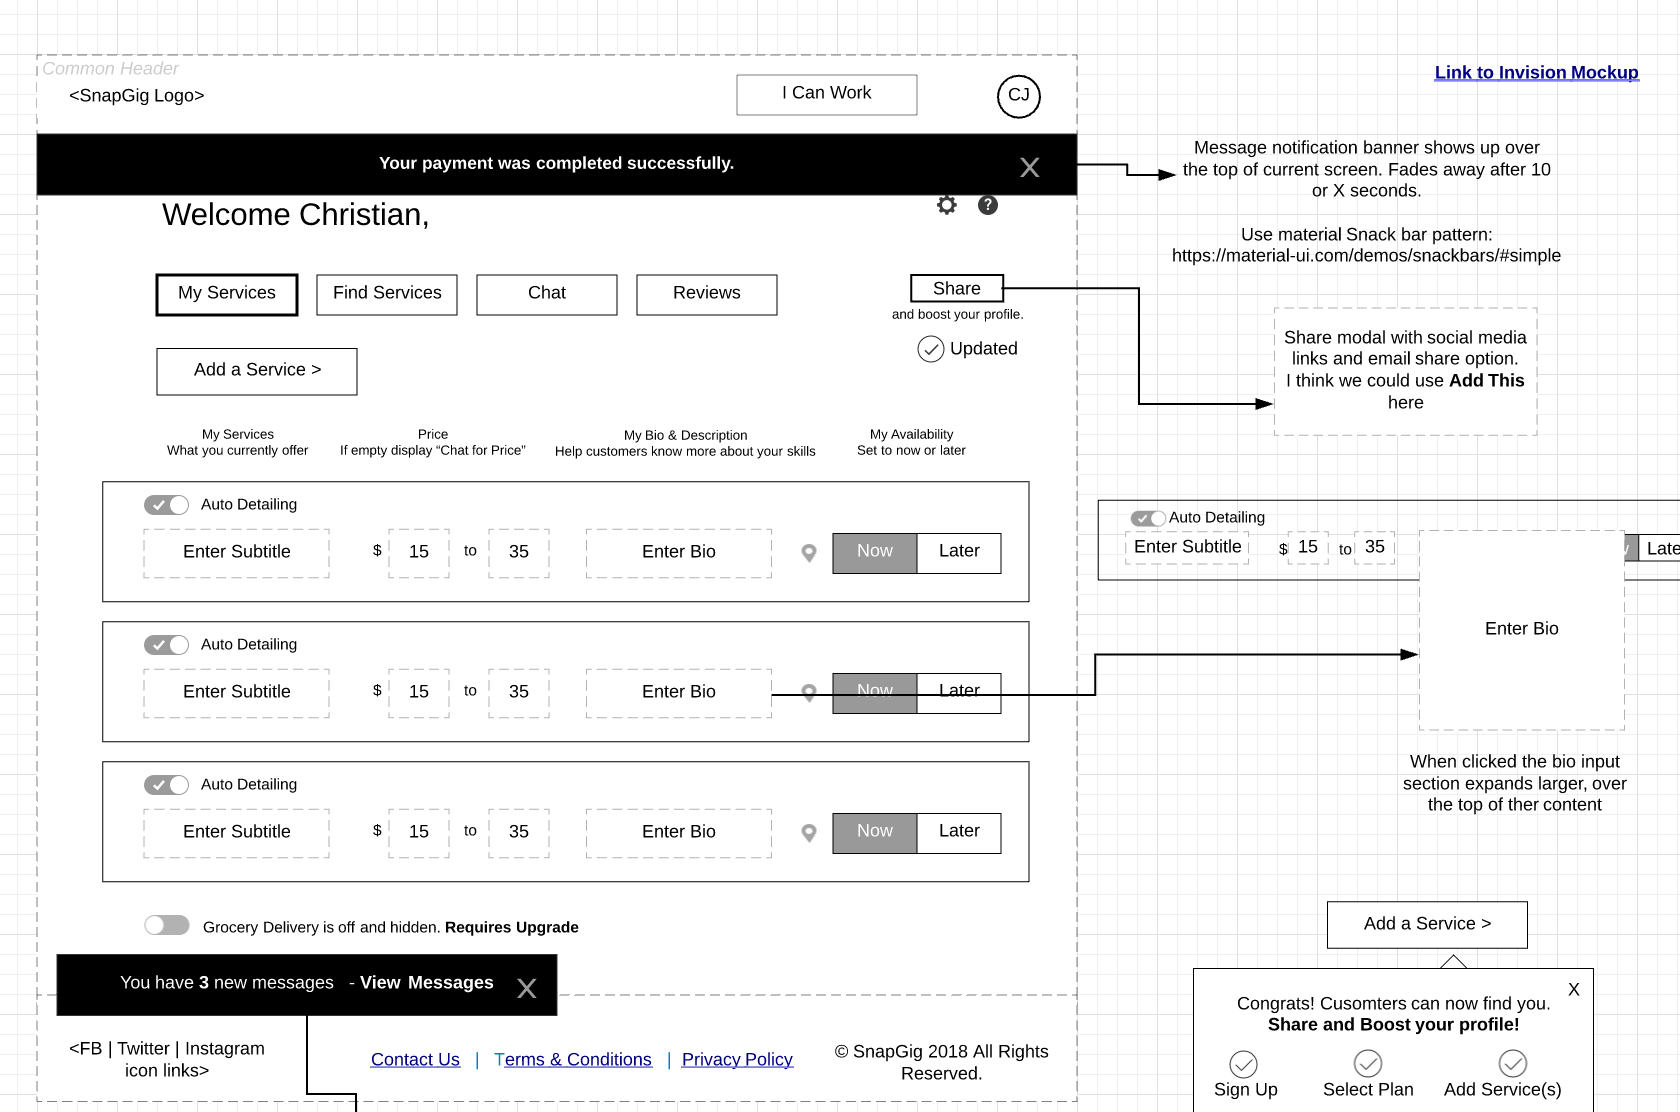Click the Enter Subtitle field on first service
The height and width of the screenshot is (1112, 1680).
tap(236, 552)
